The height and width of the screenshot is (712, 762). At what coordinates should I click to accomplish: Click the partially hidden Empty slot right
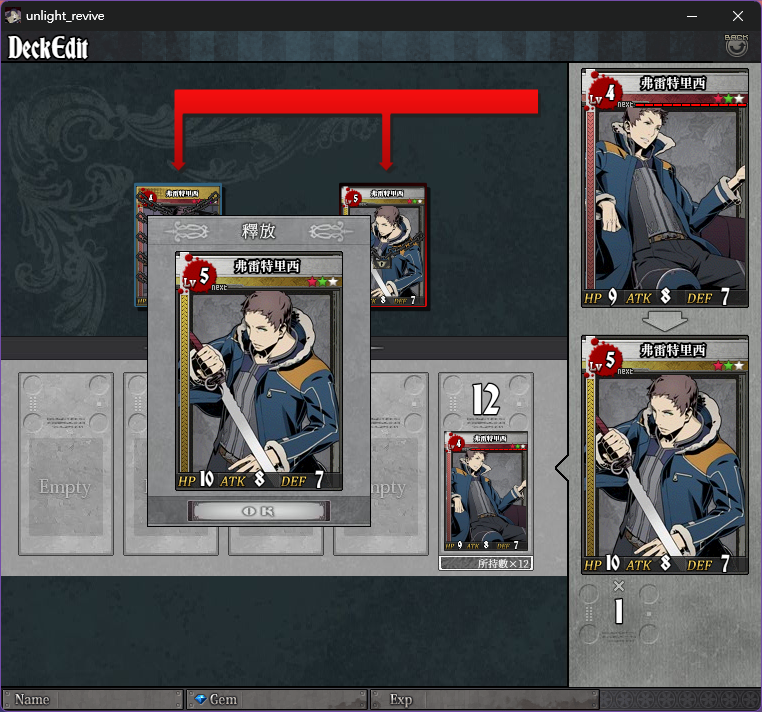click(399, 464)
